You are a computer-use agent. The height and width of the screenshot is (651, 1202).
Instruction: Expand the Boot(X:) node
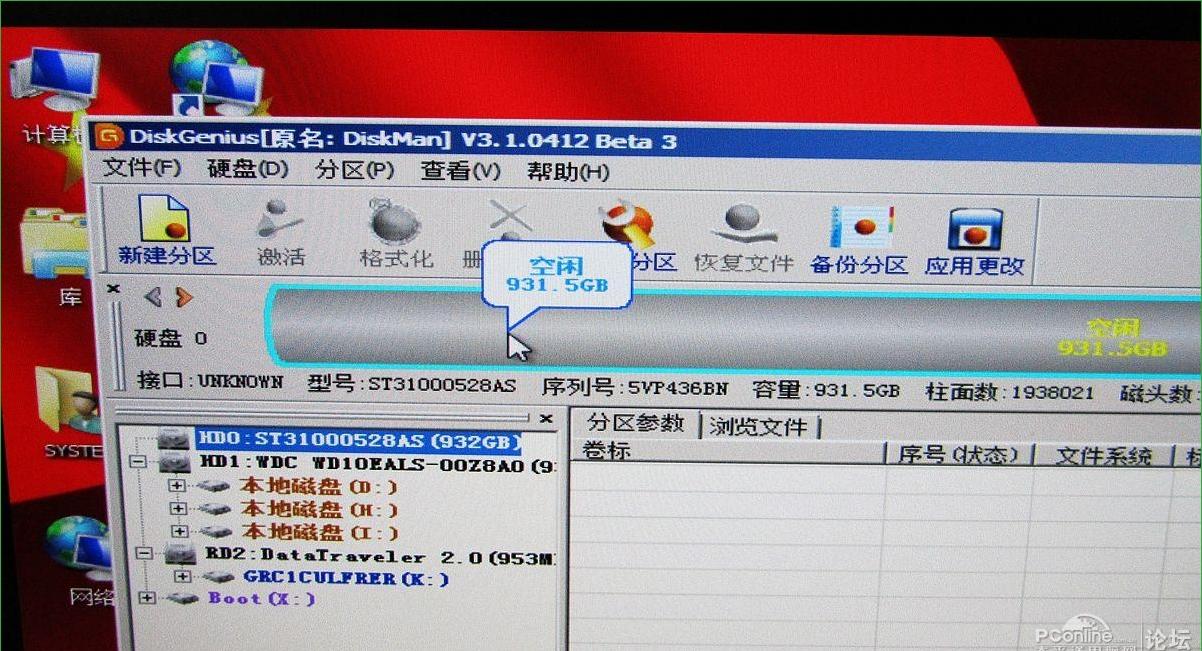[147, 598]
